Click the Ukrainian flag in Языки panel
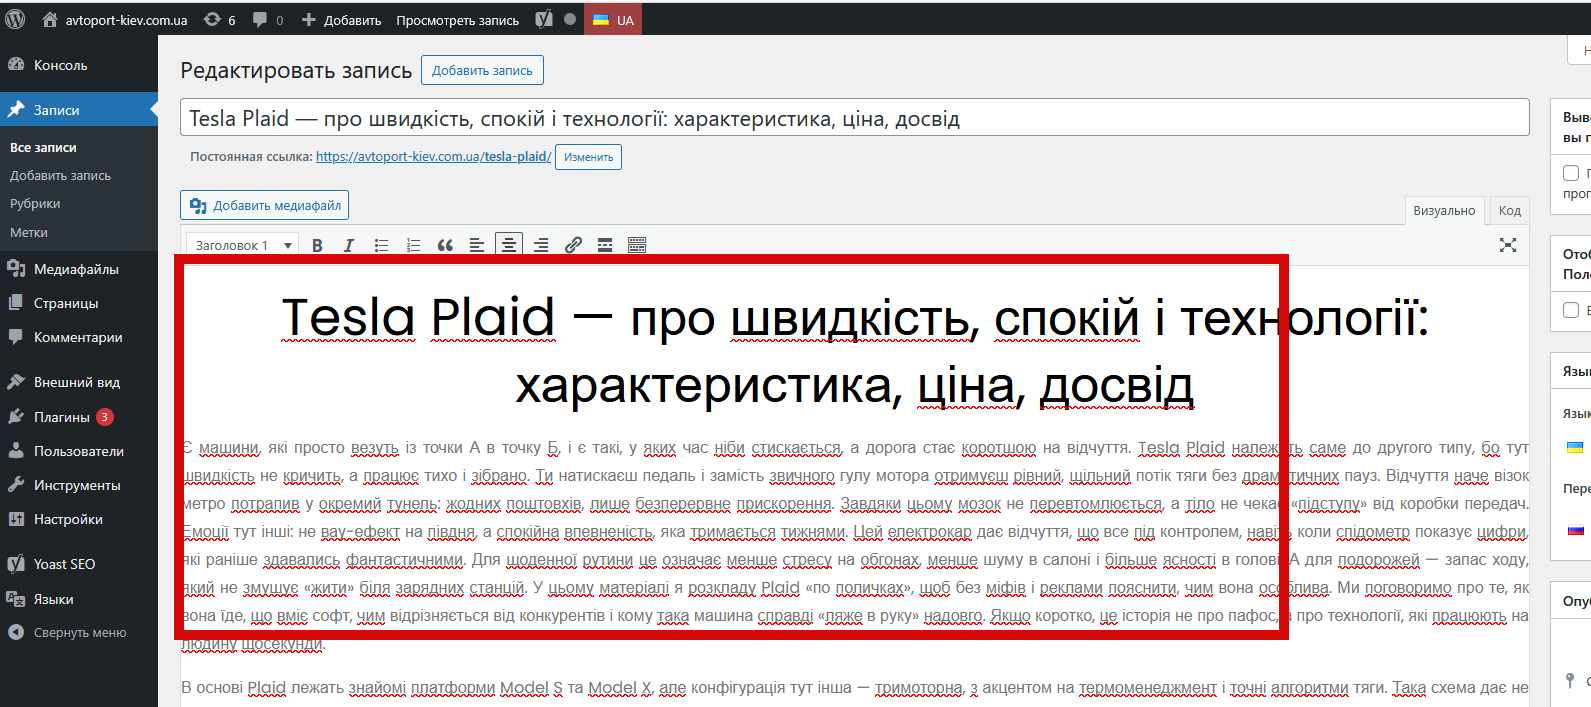Viewport: 1591px width, 707px height. click(x=1575, y=447)
